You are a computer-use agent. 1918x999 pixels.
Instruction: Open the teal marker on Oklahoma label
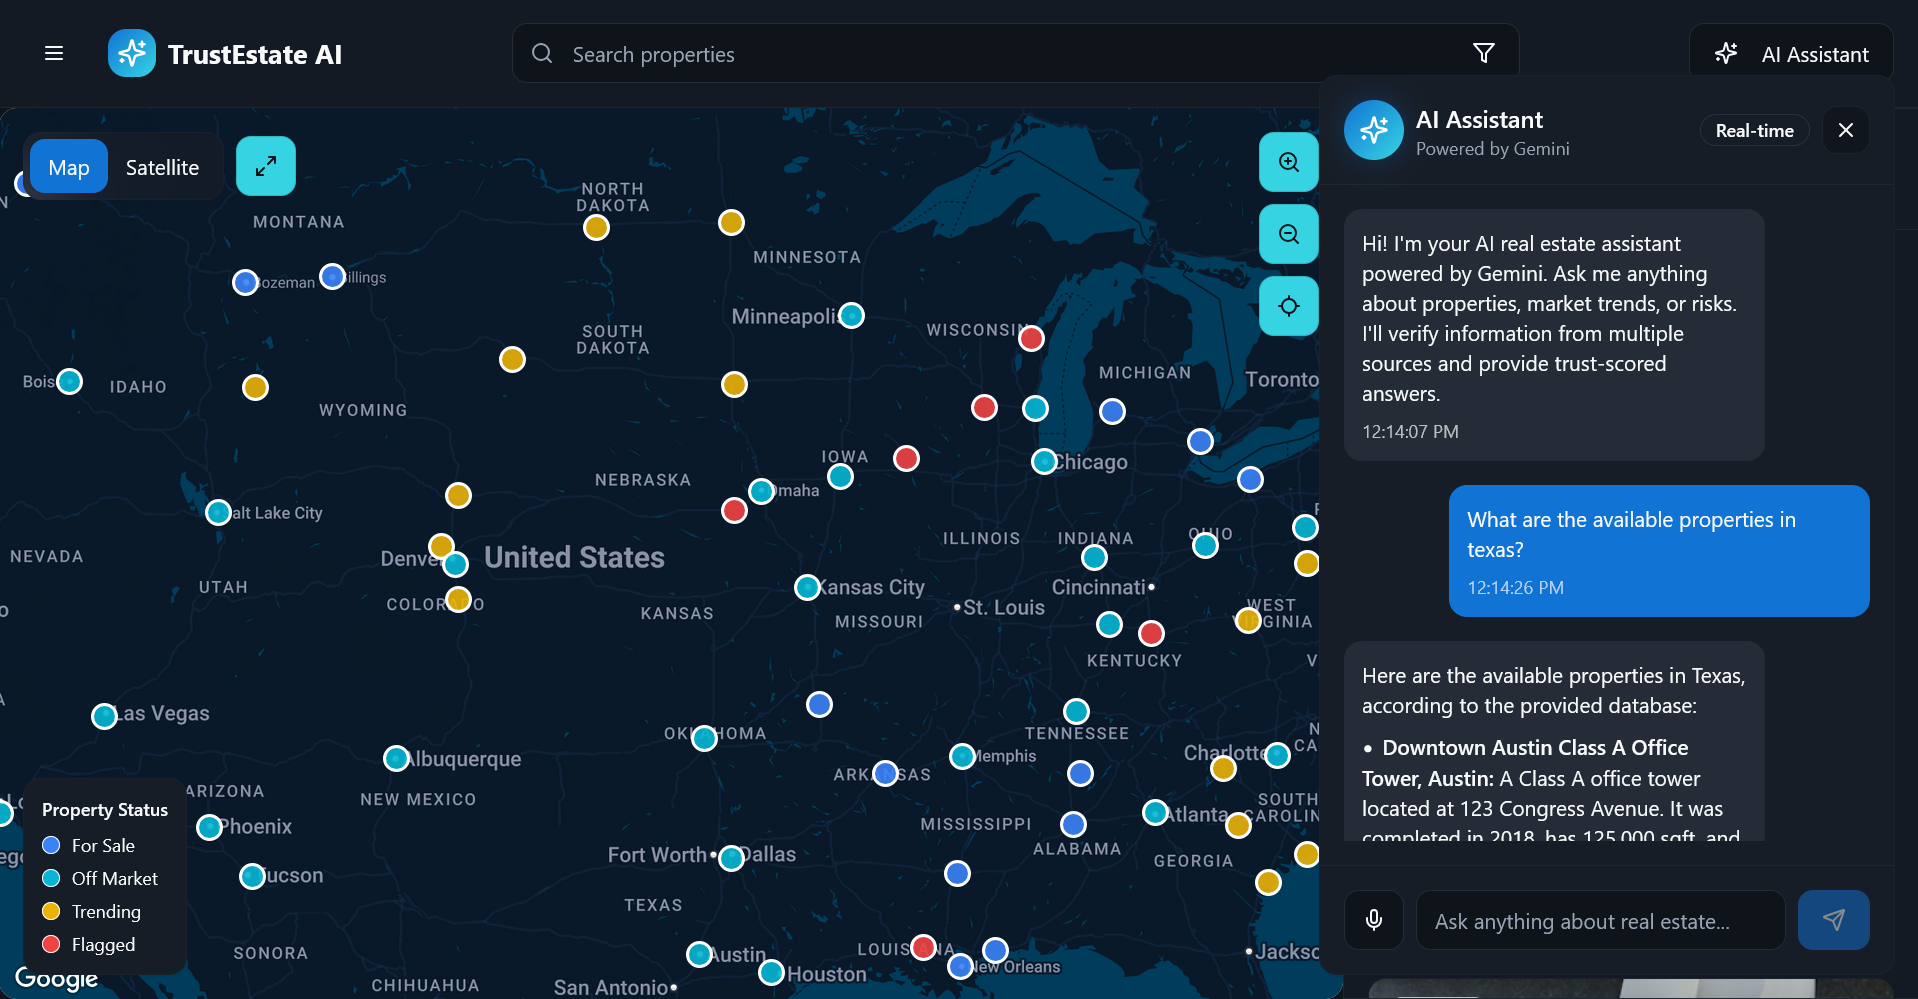coord(704,738)
